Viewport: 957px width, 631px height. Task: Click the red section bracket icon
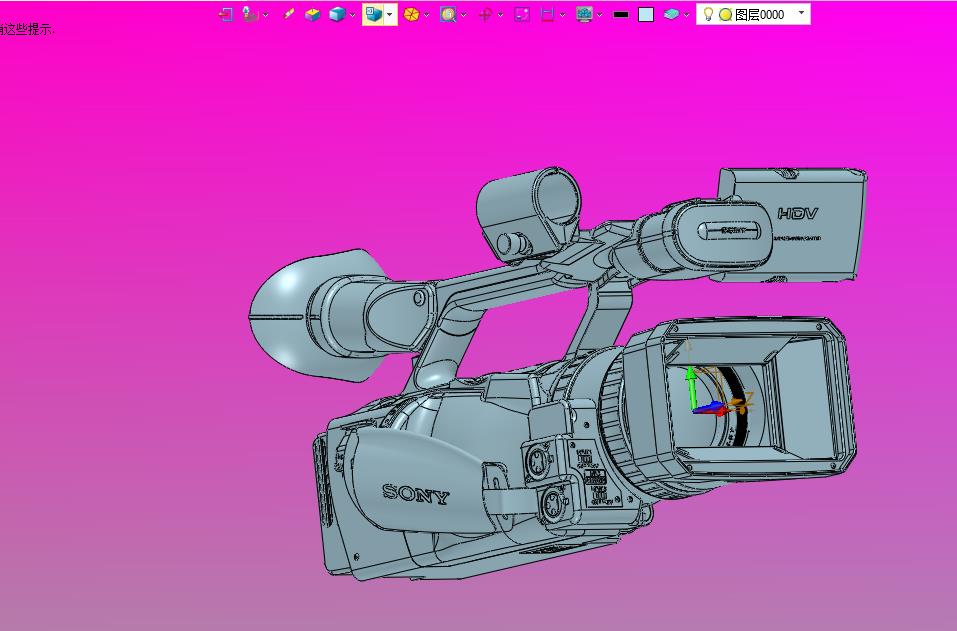547,14
